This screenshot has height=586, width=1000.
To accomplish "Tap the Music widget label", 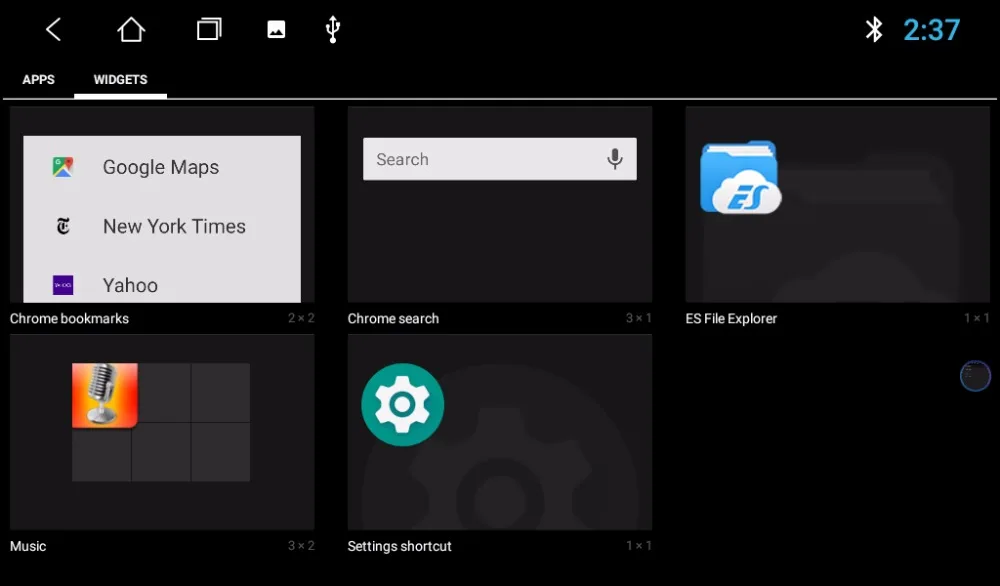I will point(28,546).
